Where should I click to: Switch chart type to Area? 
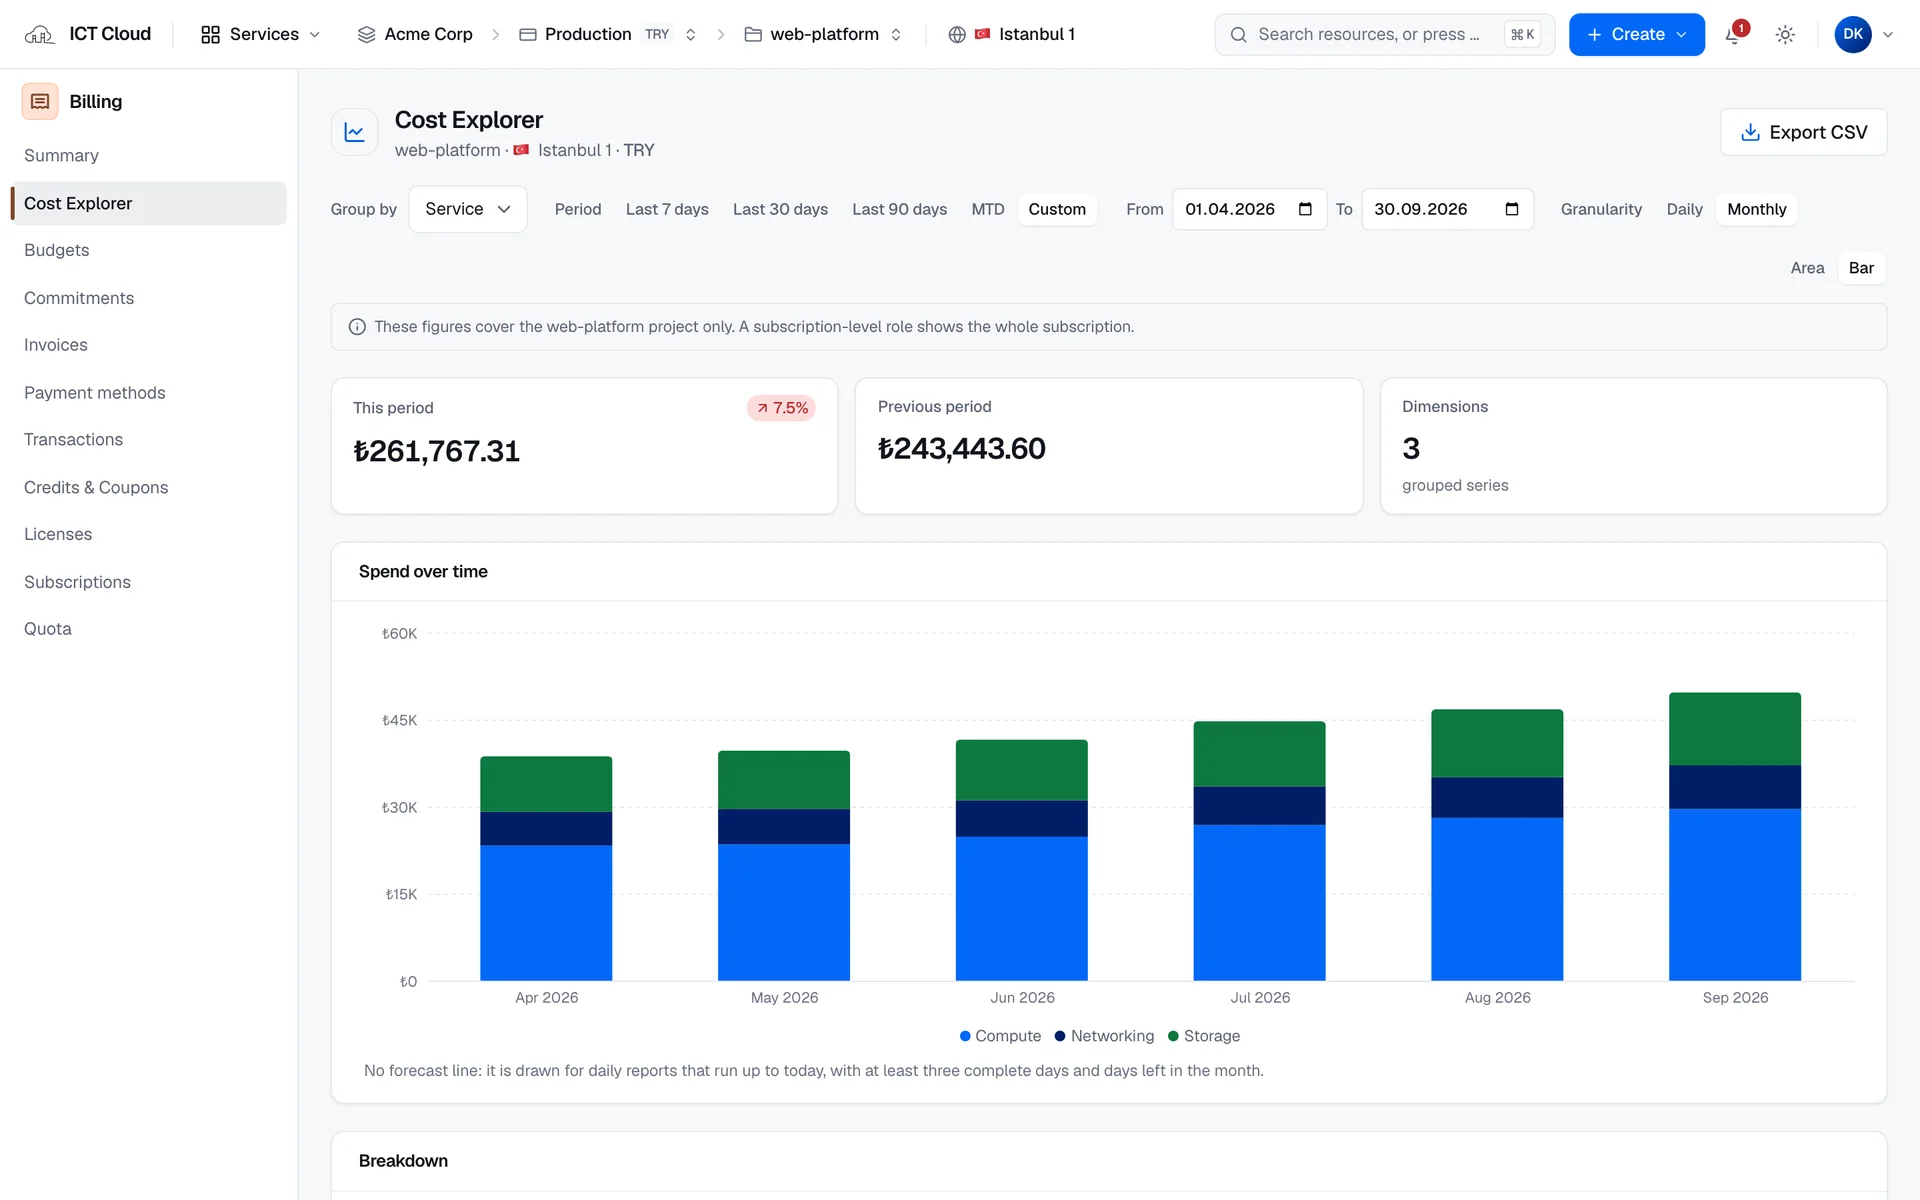[x=1807, y=268]
